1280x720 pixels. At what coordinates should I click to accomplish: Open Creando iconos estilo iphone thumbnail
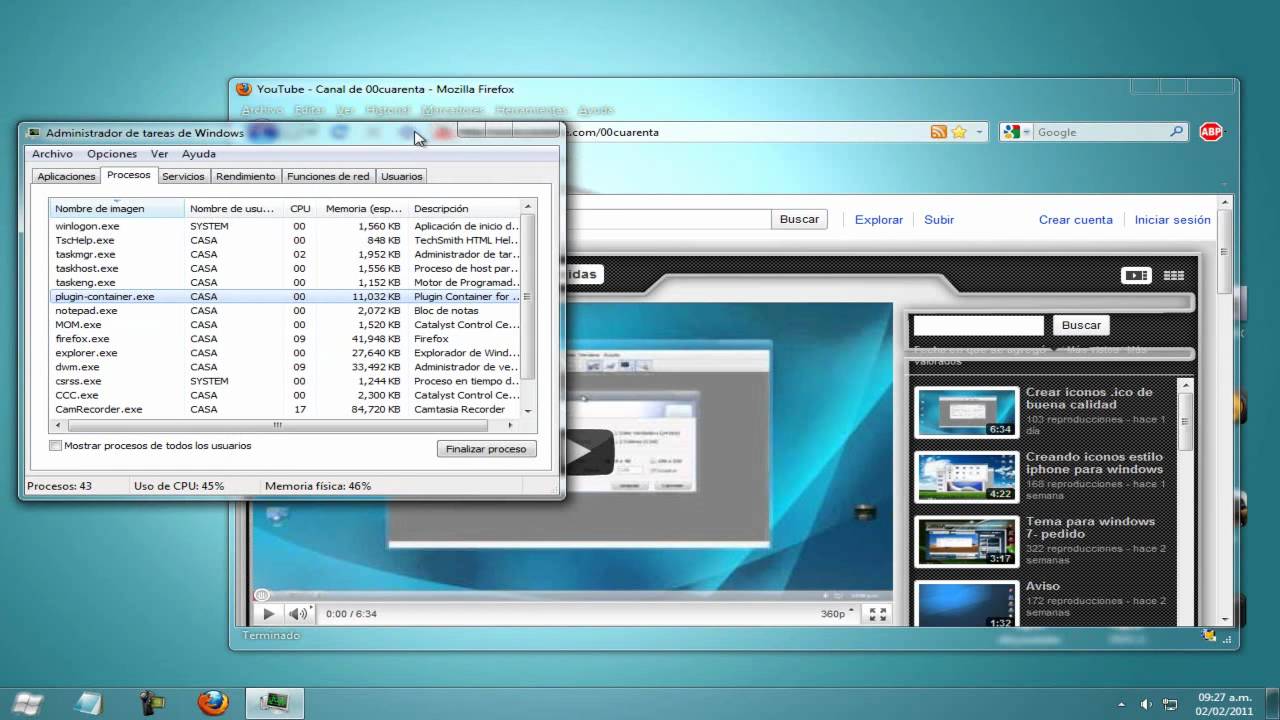pos(966,477)
